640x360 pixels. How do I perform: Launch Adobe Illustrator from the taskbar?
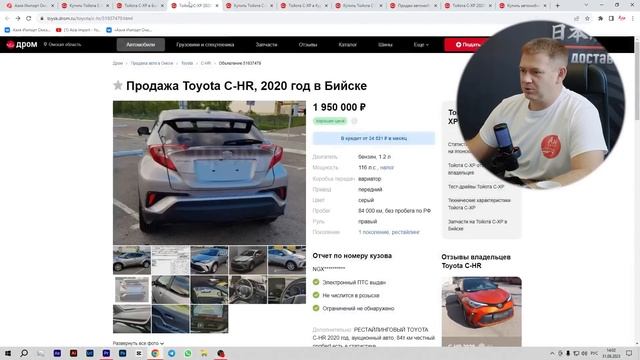(73, 353)
